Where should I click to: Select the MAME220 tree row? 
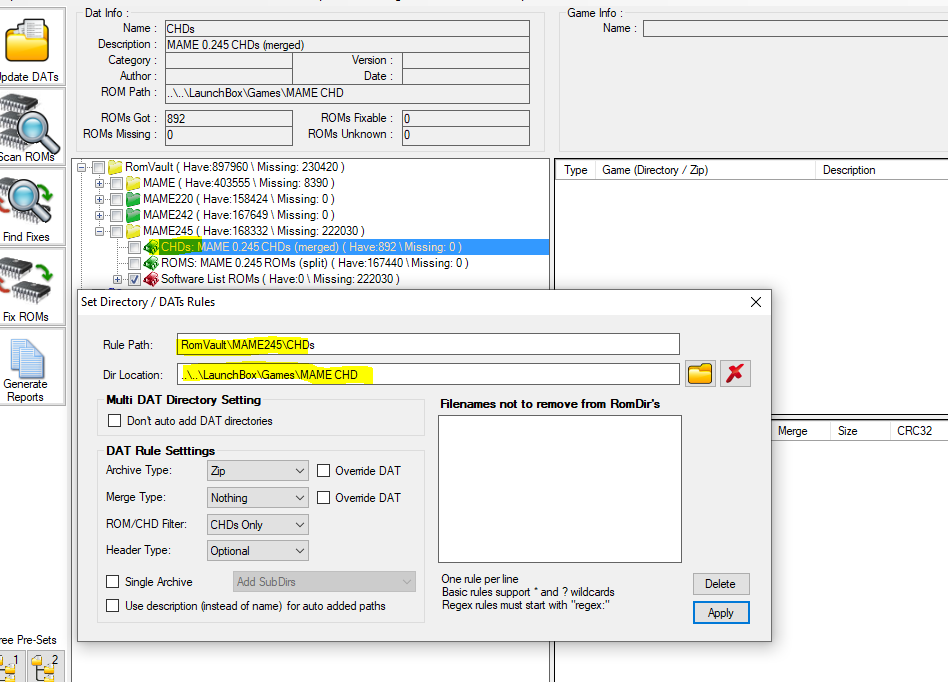pos(238,199)
